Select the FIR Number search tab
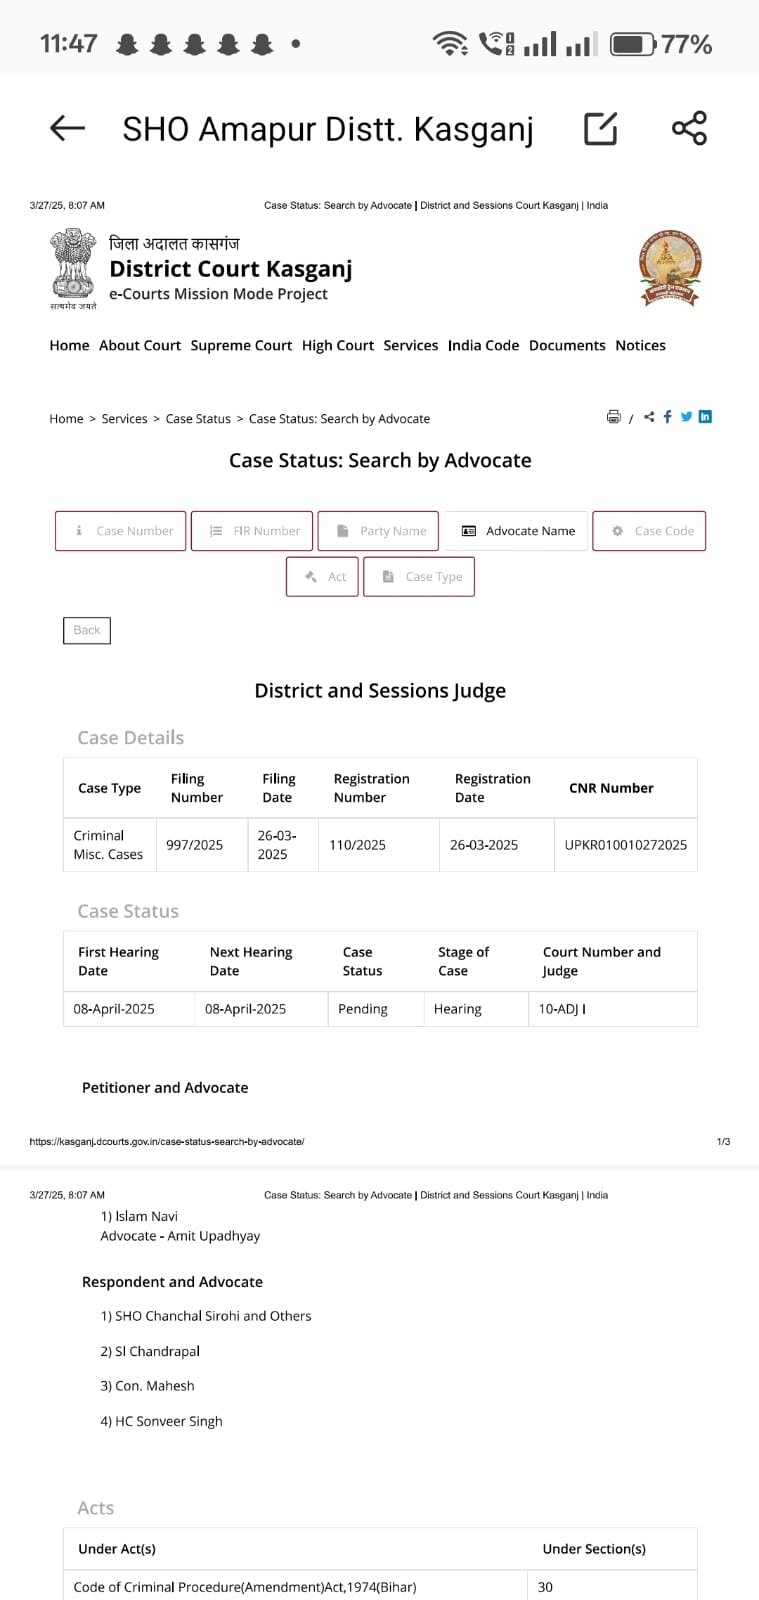Viewport: 759px width, 1600px height. tap(252, 531)
